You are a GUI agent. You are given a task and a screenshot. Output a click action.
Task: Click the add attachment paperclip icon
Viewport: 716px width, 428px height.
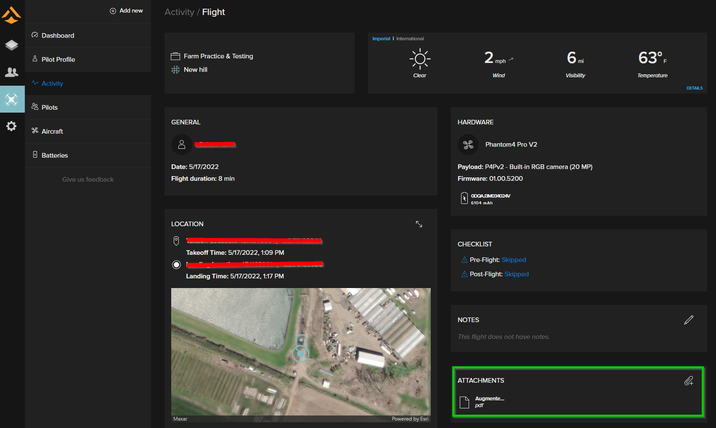688,381
